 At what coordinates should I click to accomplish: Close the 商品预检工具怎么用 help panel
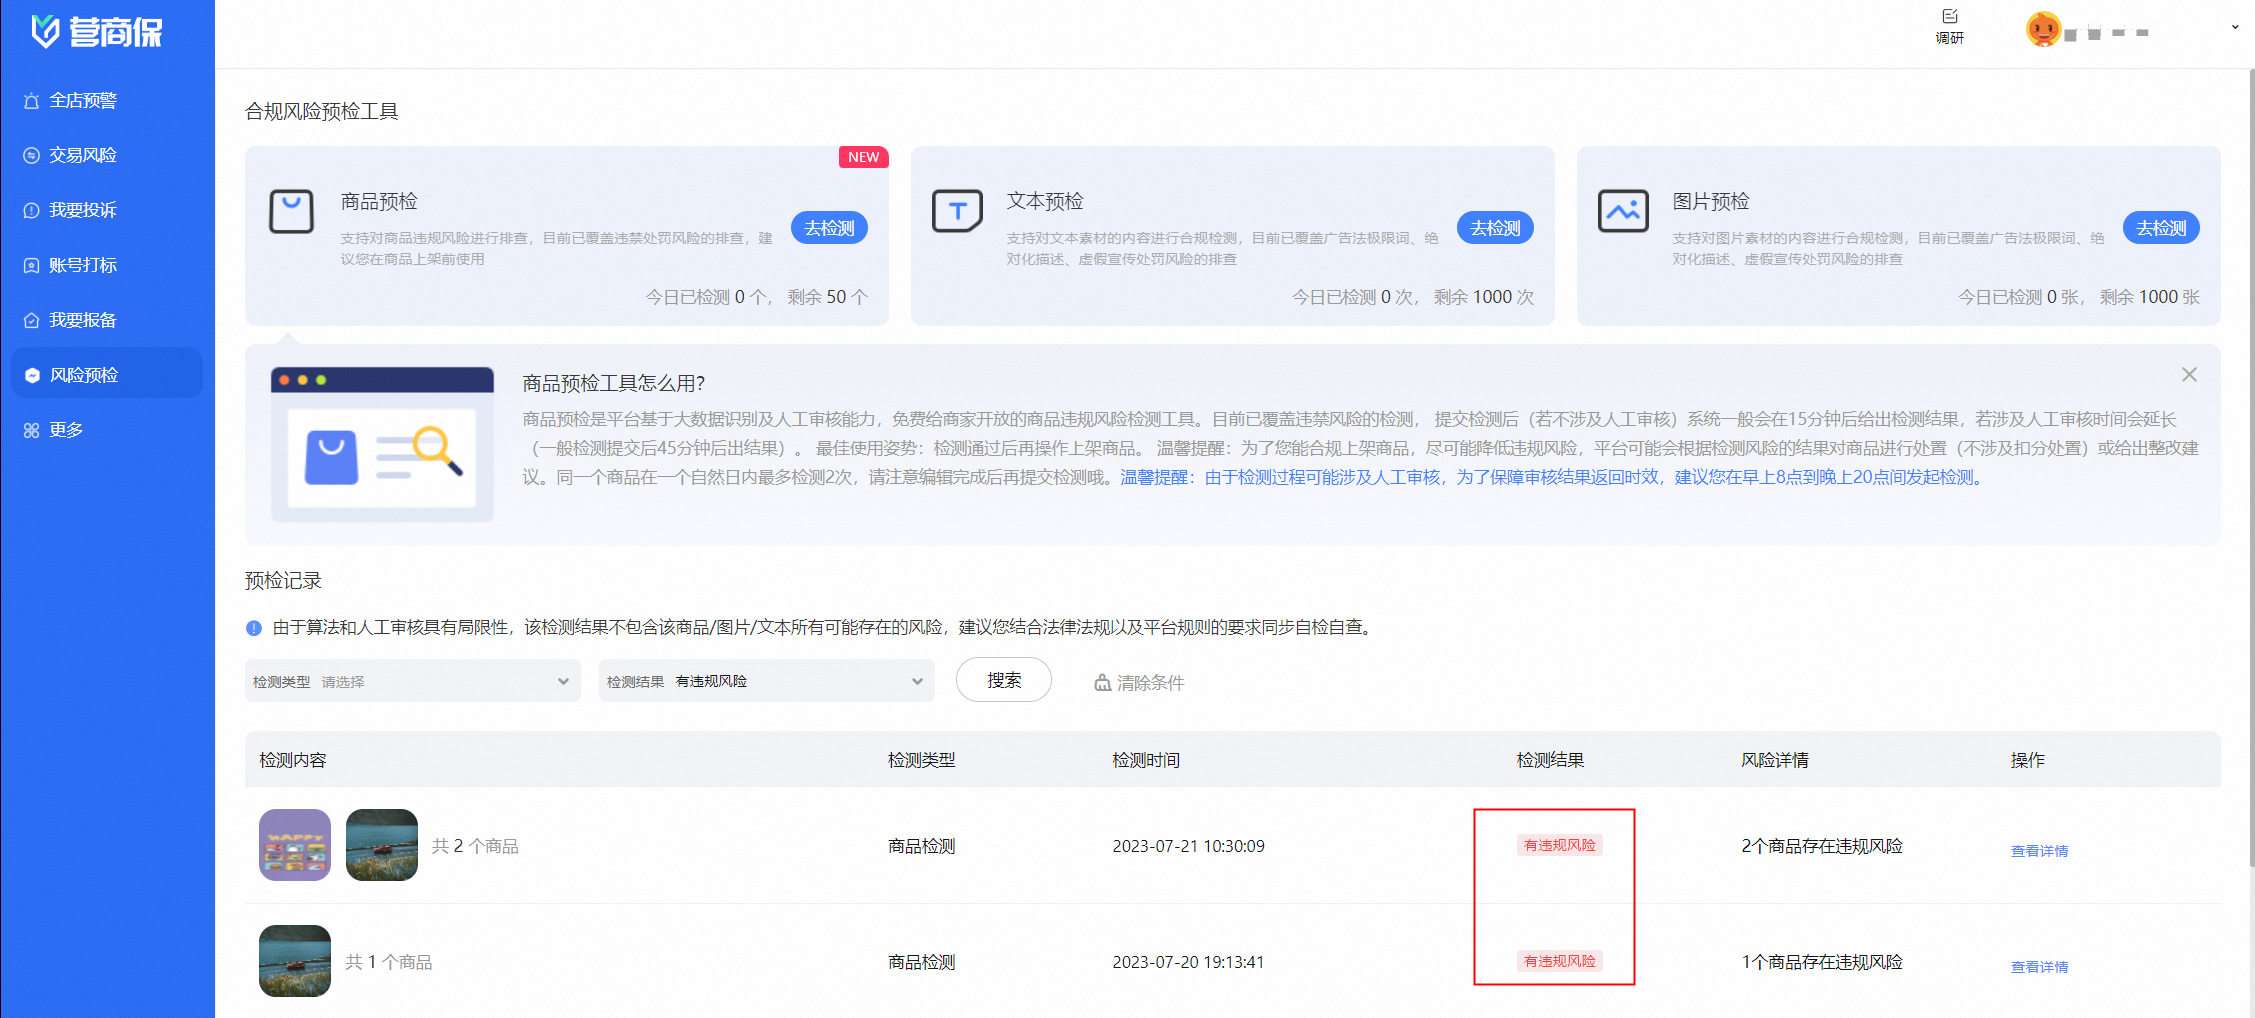(2189, 375)
